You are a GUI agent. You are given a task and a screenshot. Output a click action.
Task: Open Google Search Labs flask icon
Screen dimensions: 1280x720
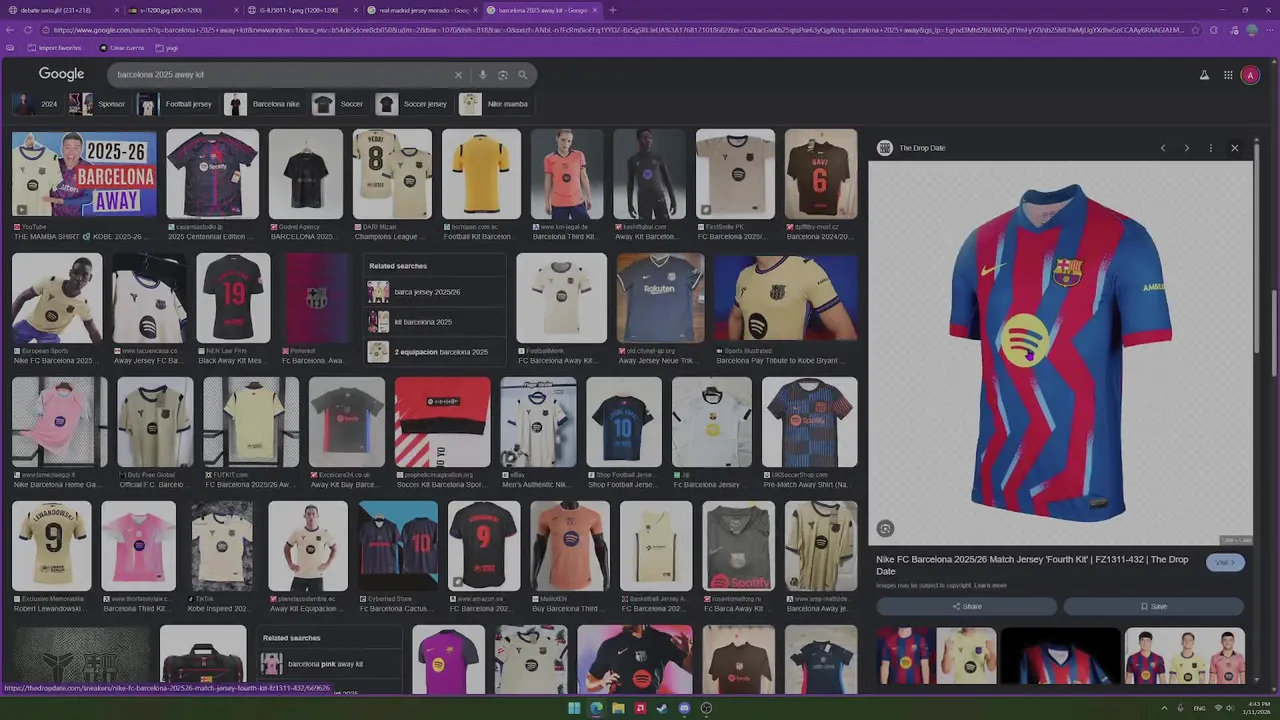pyautogui.click(x=1204, y=75)
